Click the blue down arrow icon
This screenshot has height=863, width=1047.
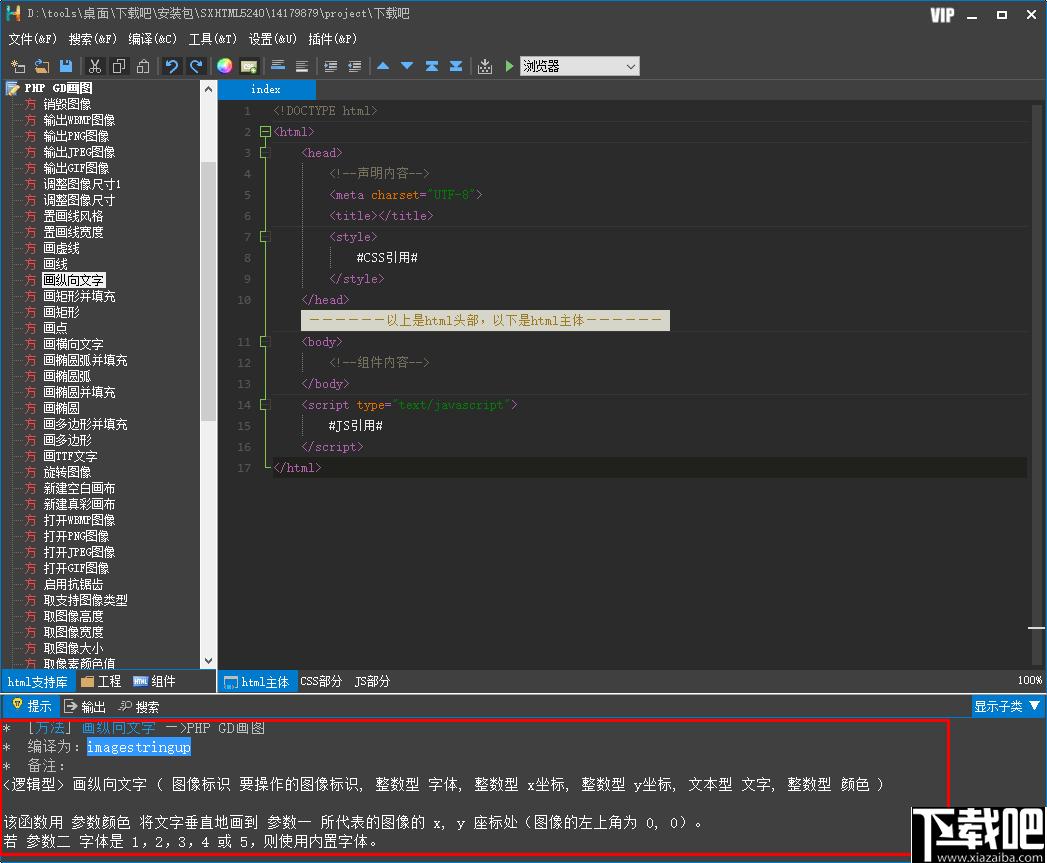click(x=407, y=66)
